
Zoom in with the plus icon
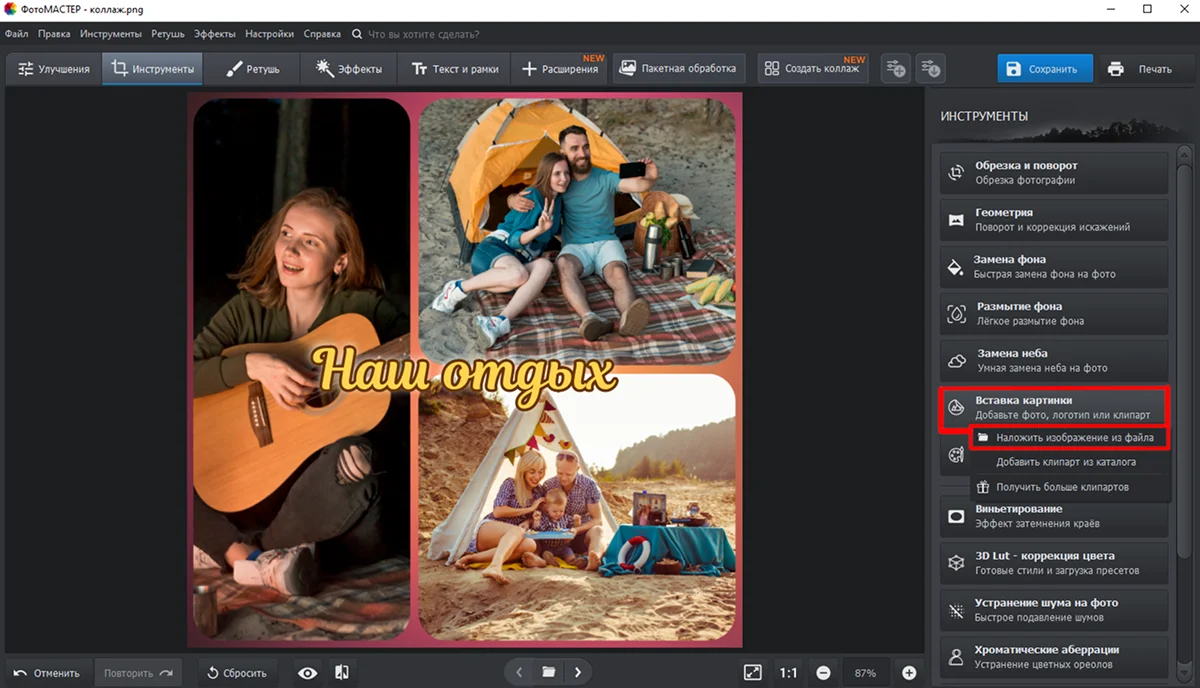tap(909, 673)
